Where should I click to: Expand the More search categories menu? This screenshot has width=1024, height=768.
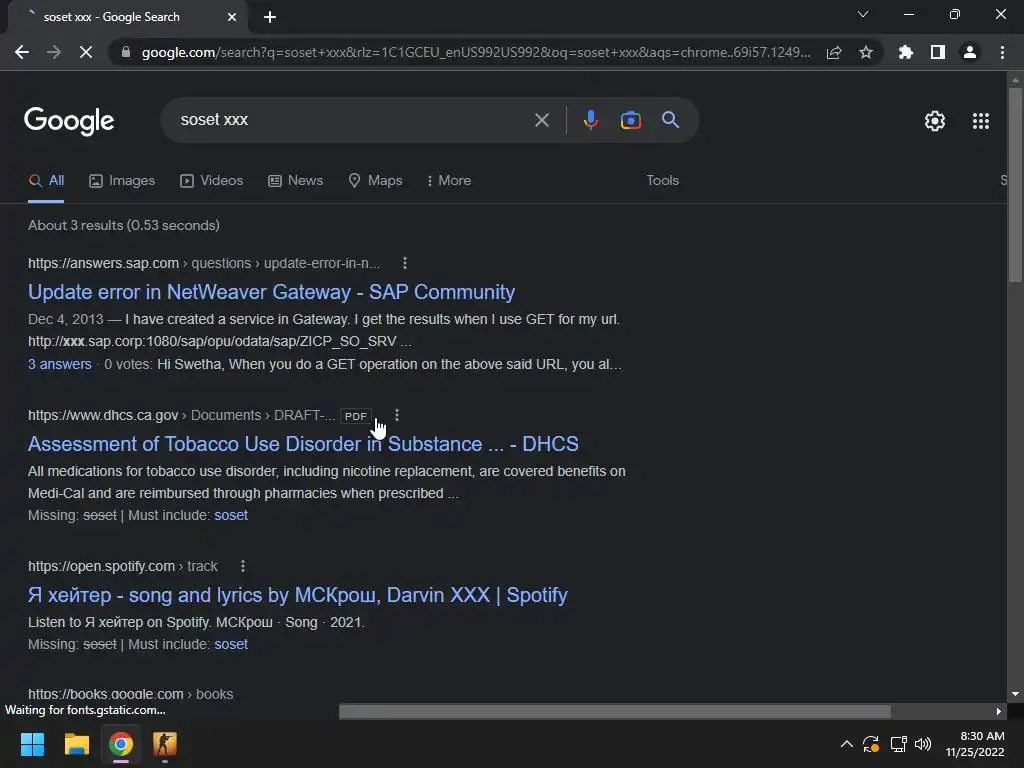click(449, 181)
